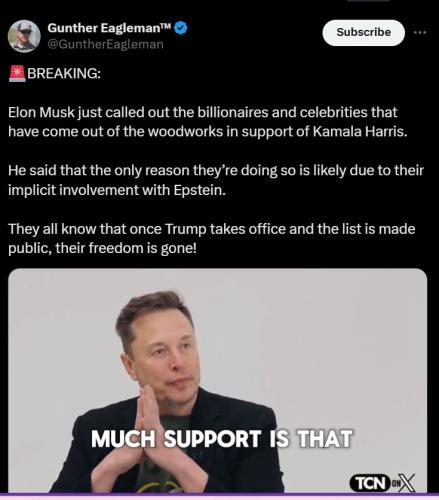Click the purple progress bar below video
439x500 pixels.
219,495
